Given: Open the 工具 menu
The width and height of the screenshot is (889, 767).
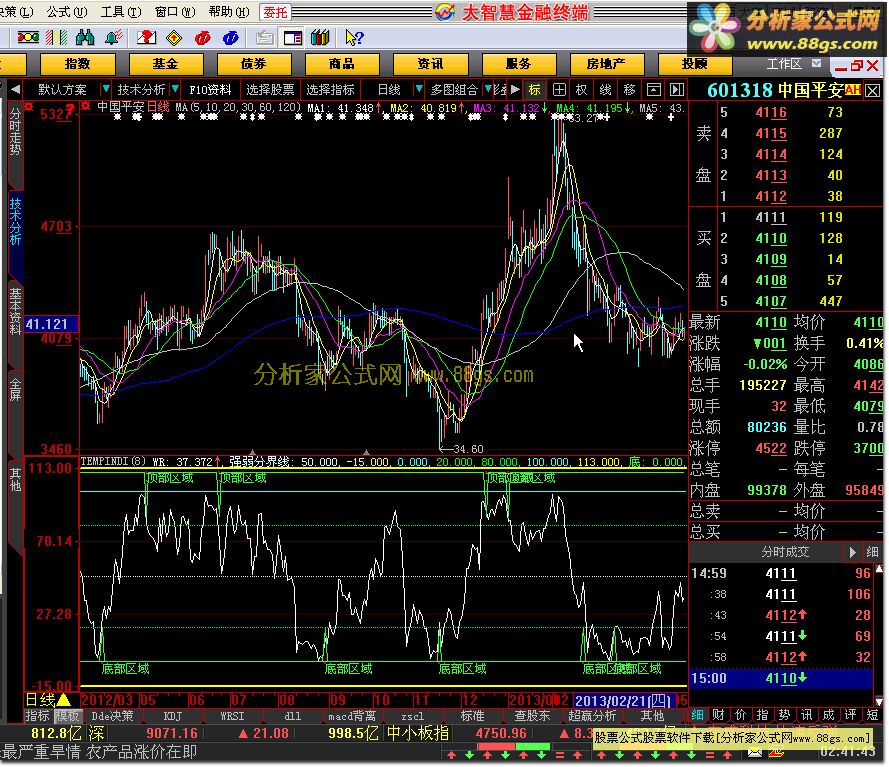Looking at the screenshot, I should pos(121,11).
